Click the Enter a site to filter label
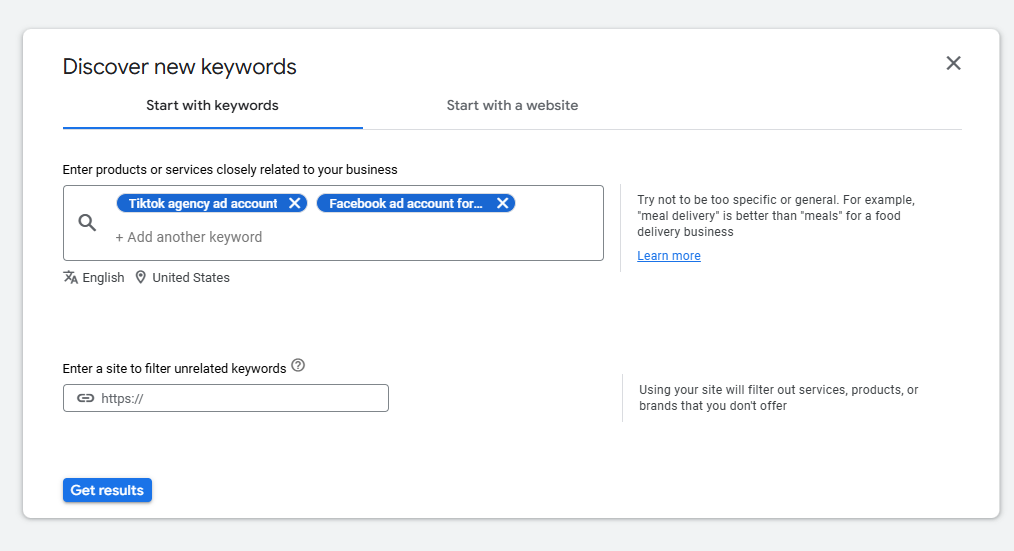This screenshot has width=1014, height=551. click(x=174, y=369)
